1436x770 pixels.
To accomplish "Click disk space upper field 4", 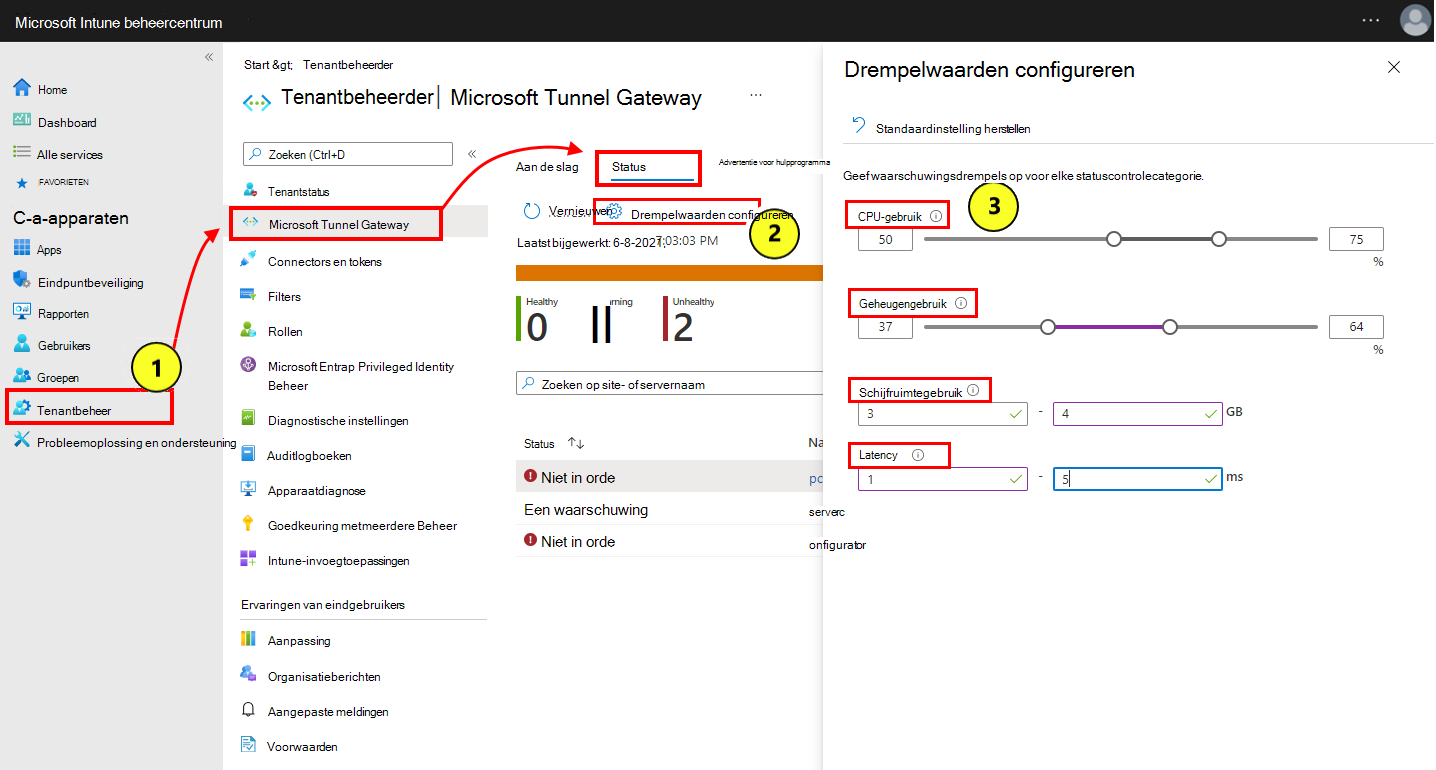I will click(x=1137, y=413).
